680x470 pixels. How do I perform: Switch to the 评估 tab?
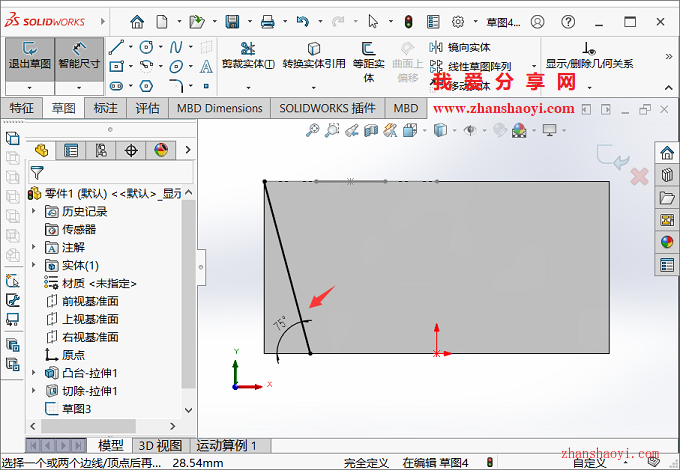tap(147, 108)
